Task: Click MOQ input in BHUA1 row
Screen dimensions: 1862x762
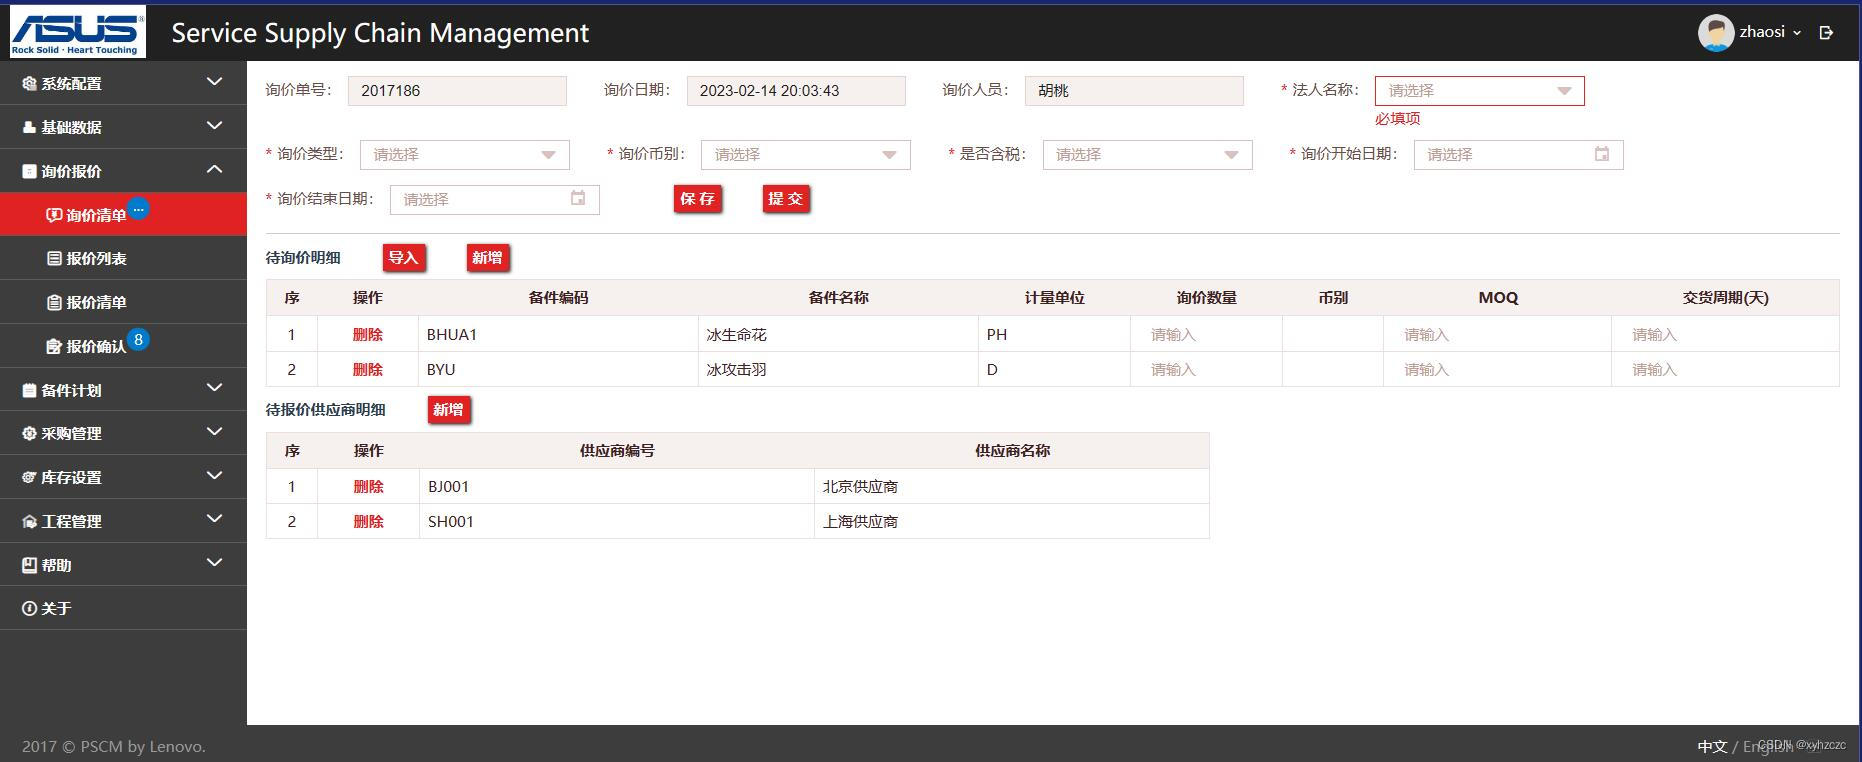Action: click(x=1497, y=335)
